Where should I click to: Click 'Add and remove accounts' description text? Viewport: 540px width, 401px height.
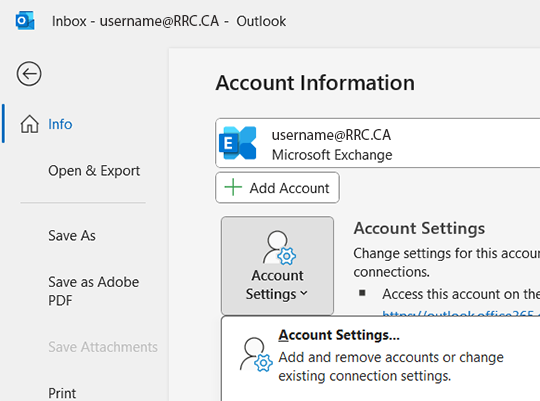(x=391, y=367)
